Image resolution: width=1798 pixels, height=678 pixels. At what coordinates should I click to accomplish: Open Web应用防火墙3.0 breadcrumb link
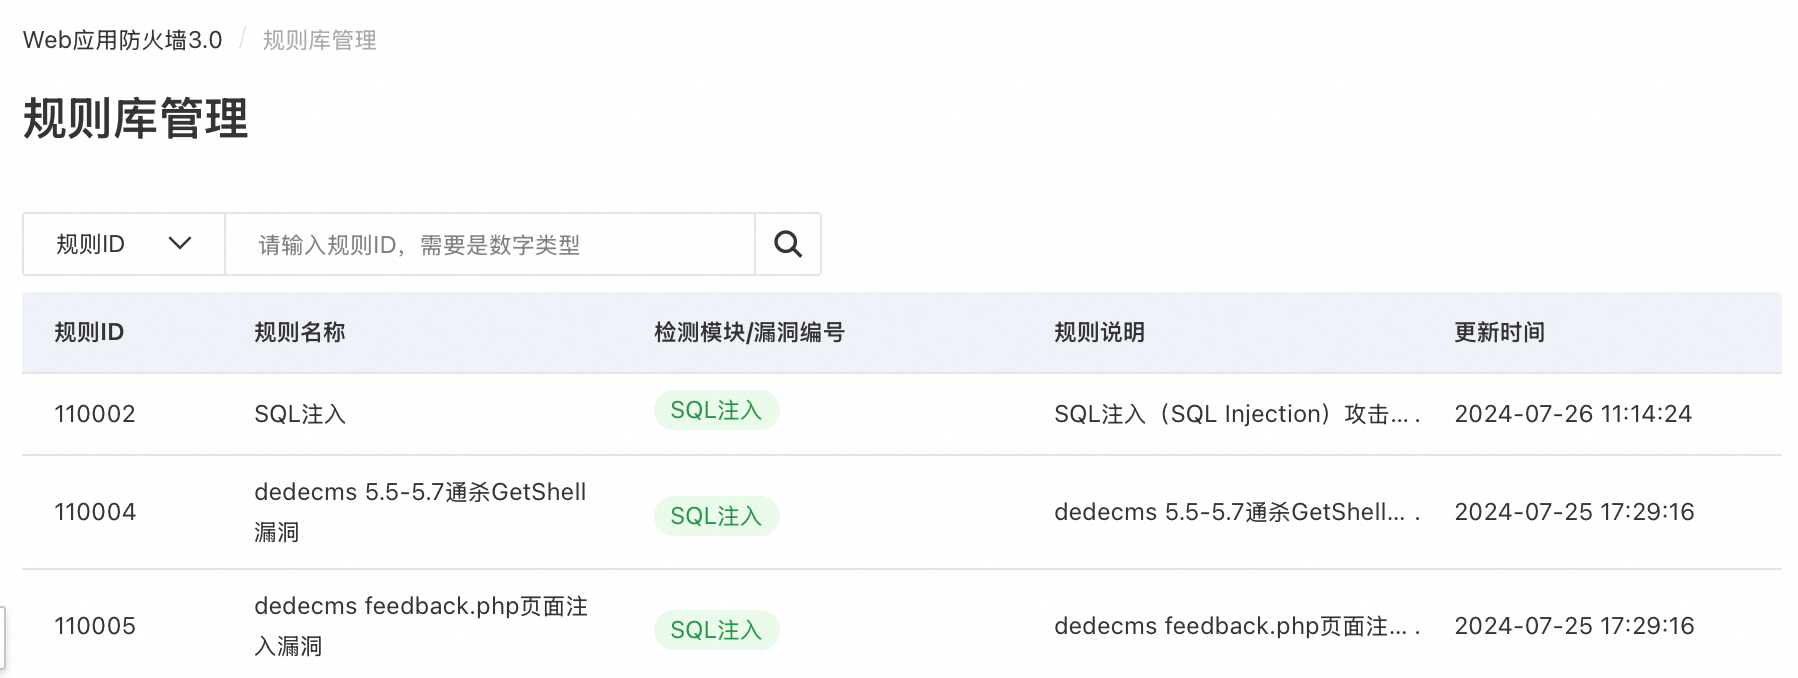[123, 40]
